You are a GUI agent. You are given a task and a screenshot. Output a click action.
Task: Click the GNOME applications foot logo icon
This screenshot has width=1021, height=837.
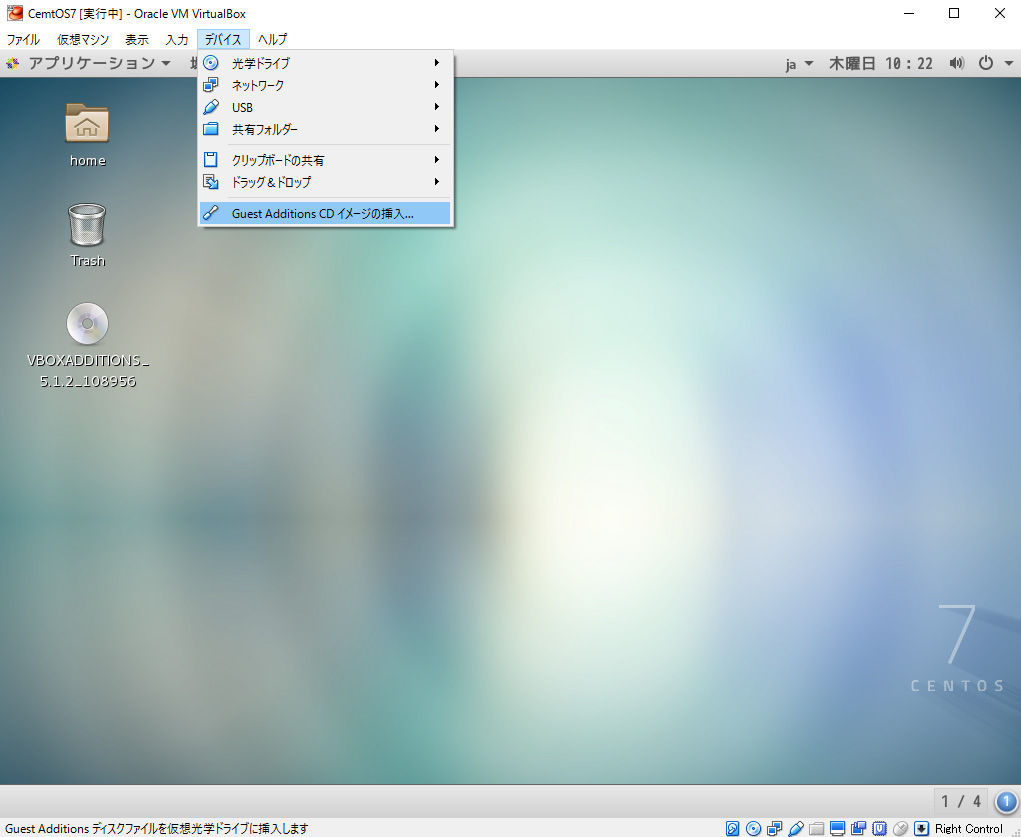[x=12, y=63]
